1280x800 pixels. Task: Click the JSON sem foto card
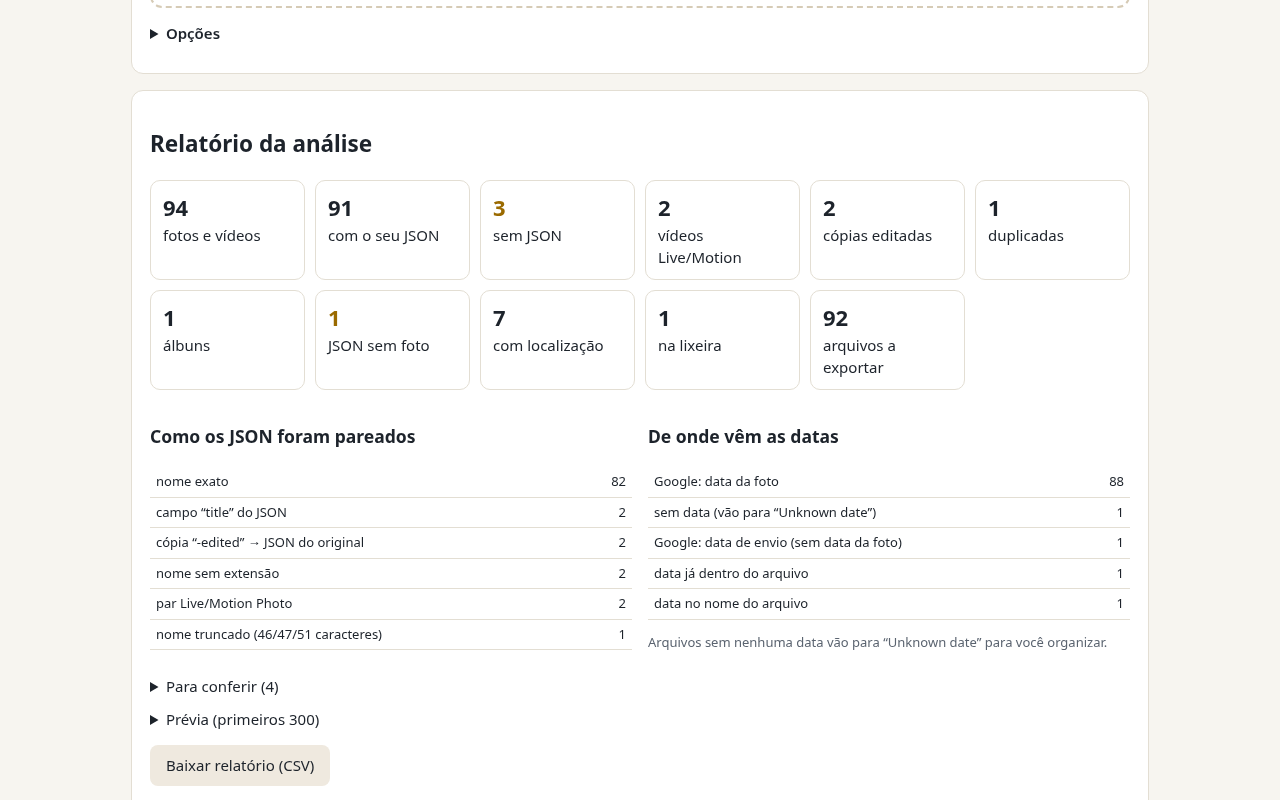[392, 340]
